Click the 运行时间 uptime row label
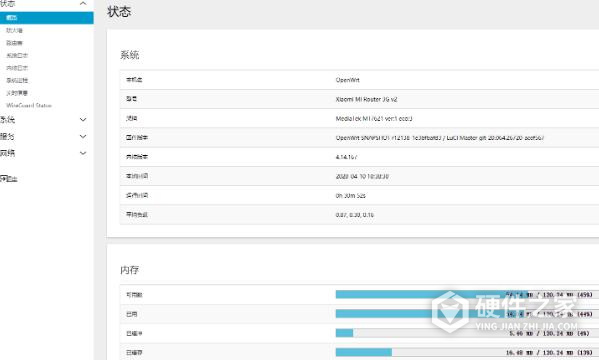This screenshot has height=360, width=599. click(x=137, y=196)
